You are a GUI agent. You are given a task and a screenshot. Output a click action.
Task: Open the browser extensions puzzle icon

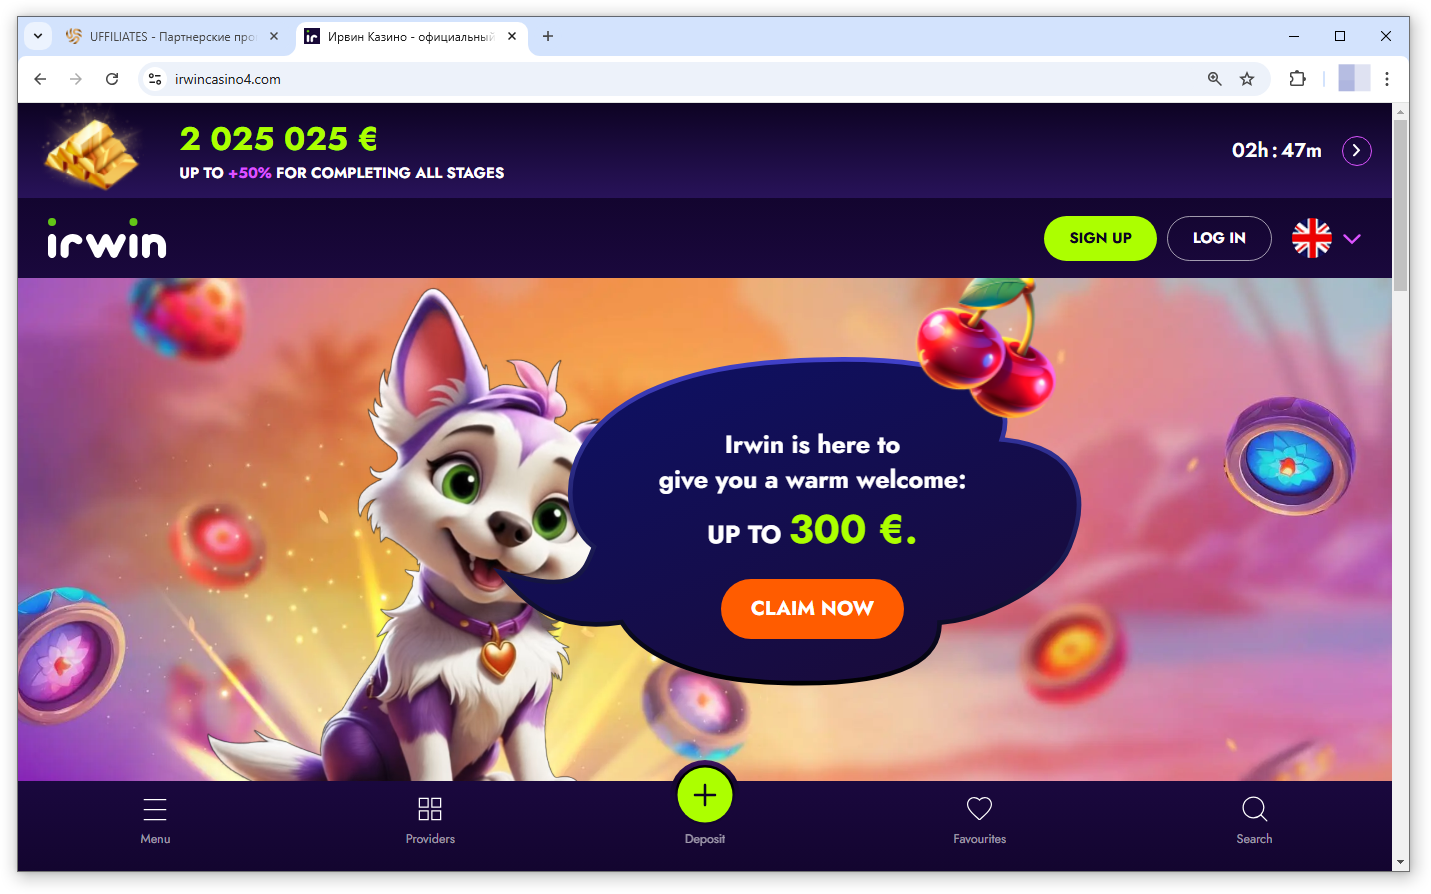(1298, 79)
